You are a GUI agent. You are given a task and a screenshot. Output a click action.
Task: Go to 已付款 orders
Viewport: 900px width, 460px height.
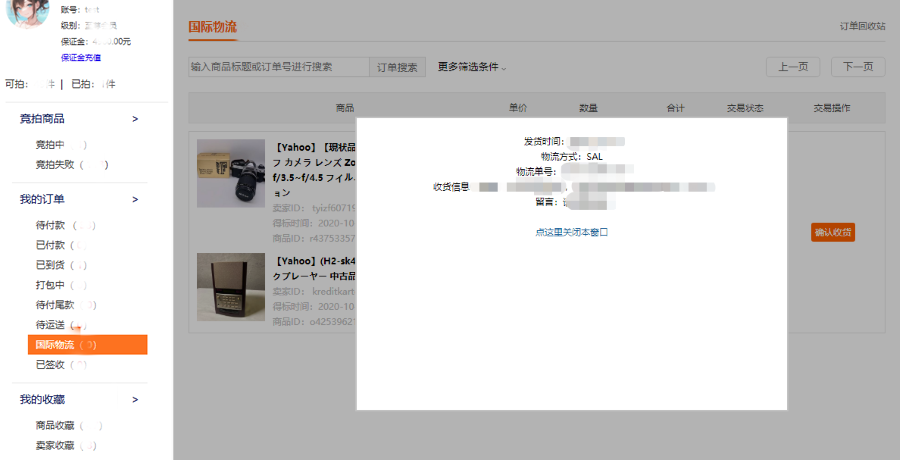(51, 245)
